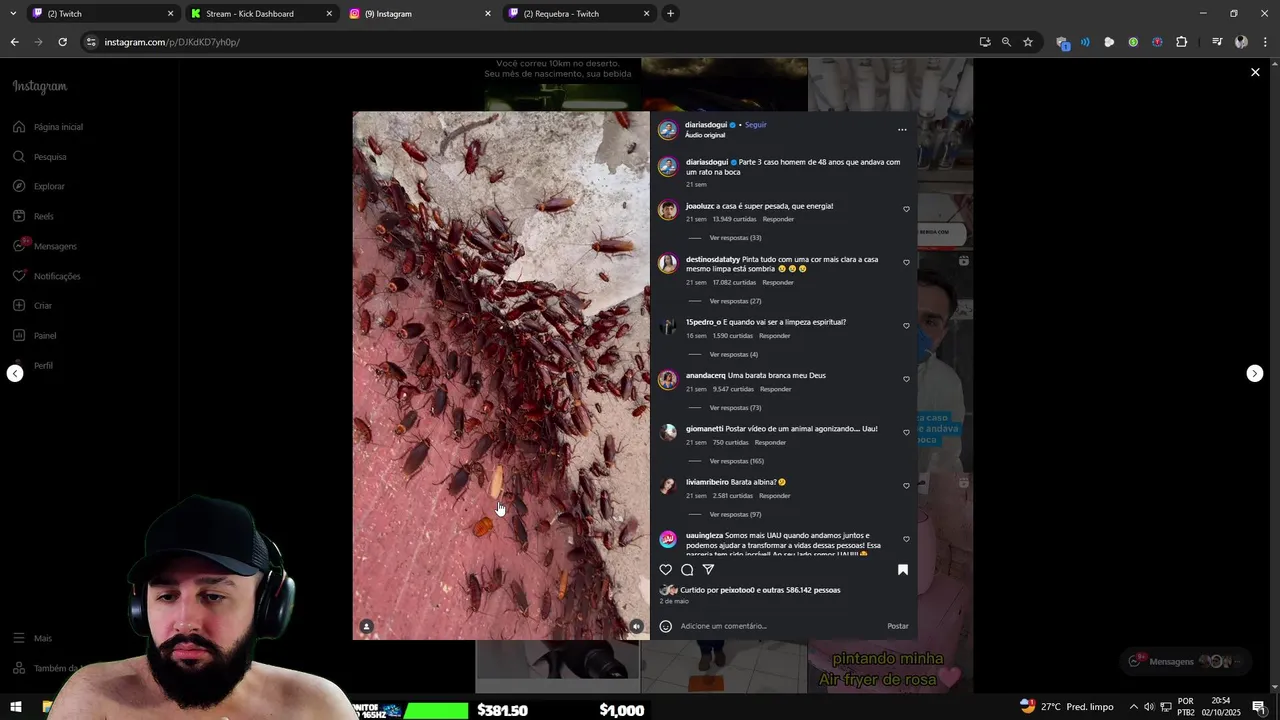Click Postar to submit comment

coord(898,626)
